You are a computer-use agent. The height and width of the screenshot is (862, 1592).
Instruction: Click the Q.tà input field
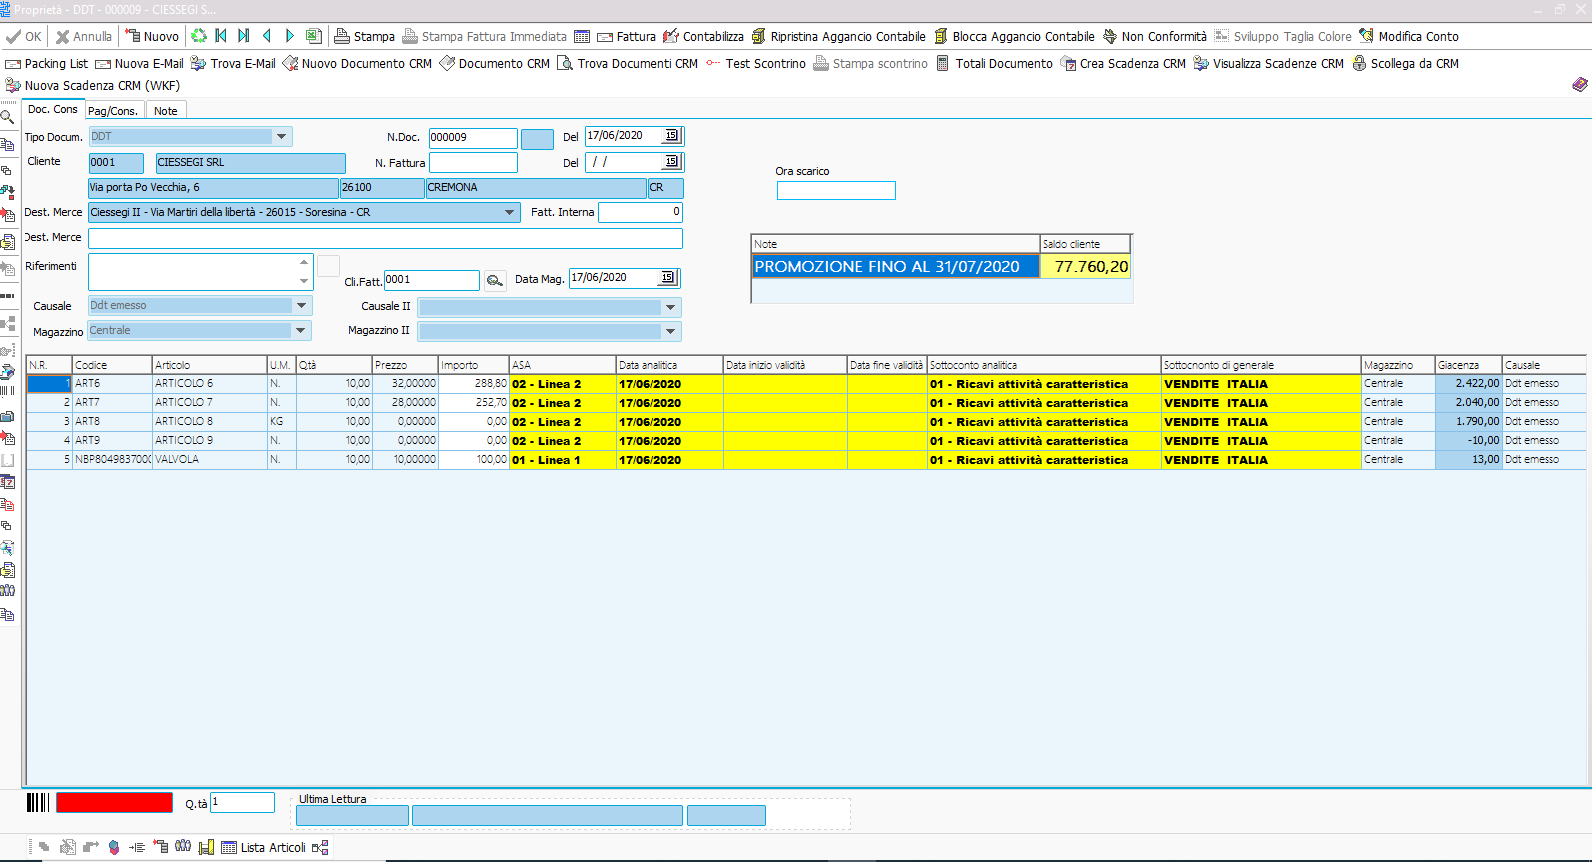click(x=242, y=802)
